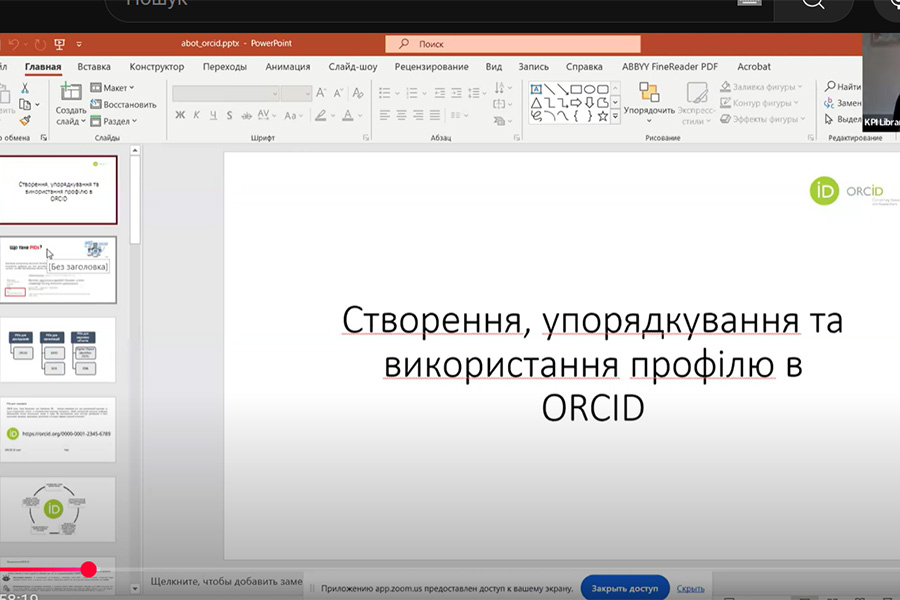The width and height of the screenshot is (900, 600).
Task: Select the rectangle shape in gallery
Action: pyautogui.click(x=576, y=89)
